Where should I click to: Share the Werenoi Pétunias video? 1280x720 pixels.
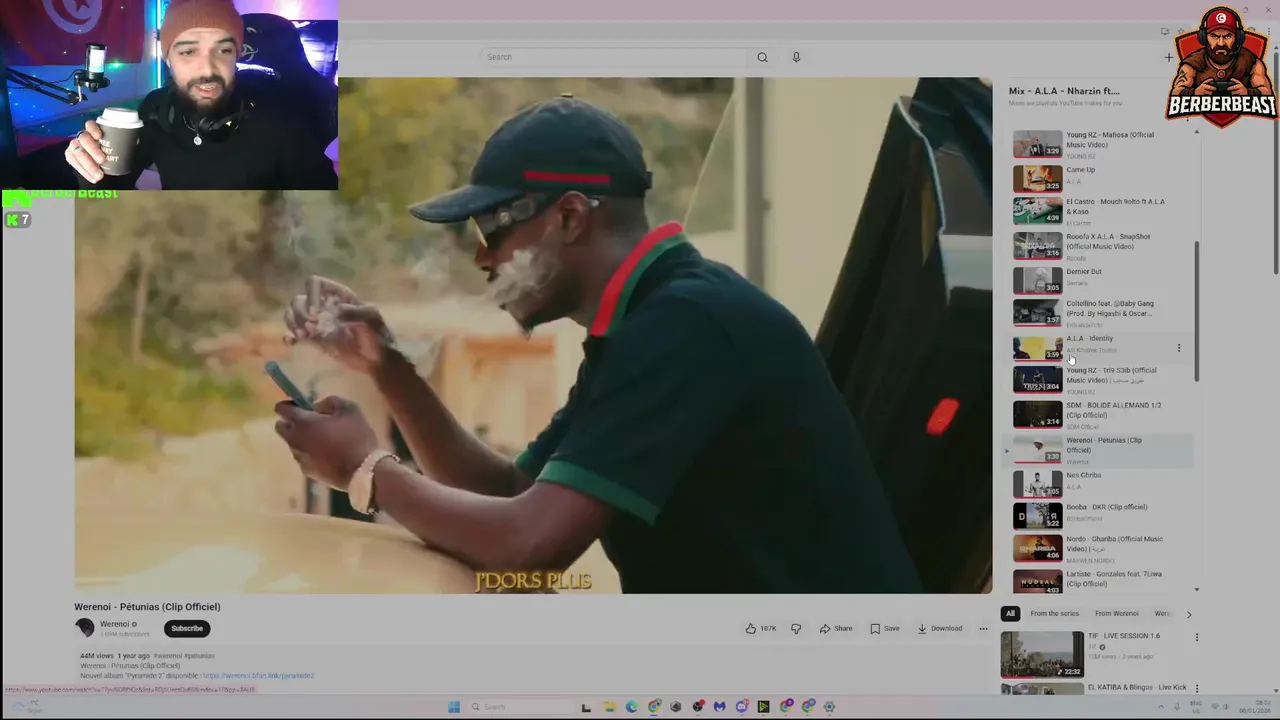(x=836, y=628)
